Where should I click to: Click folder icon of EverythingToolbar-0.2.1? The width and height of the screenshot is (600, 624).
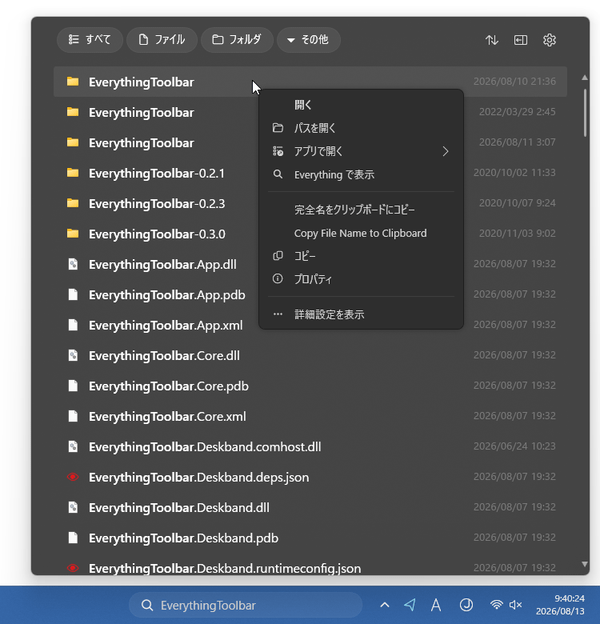point(73,173)
